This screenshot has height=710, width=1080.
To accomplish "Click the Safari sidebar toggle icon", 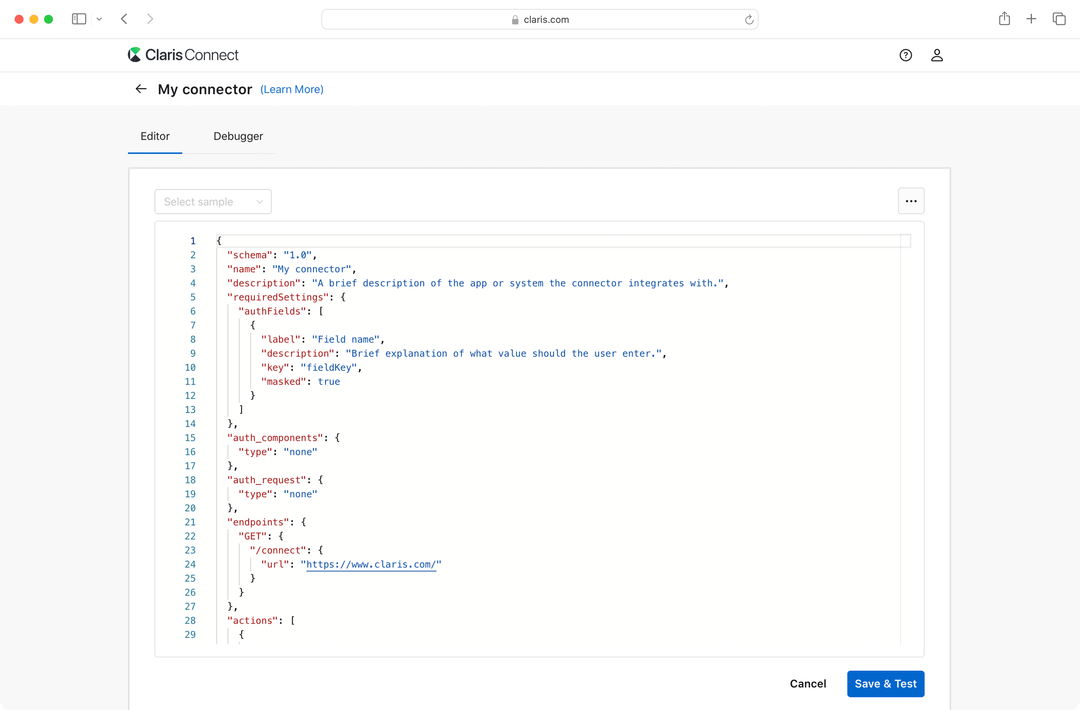I will [79, 19].
